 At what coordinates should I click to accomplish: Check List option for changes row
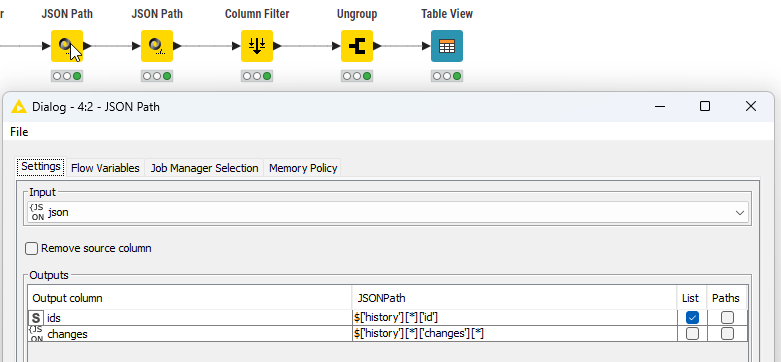tap(692, 334)
